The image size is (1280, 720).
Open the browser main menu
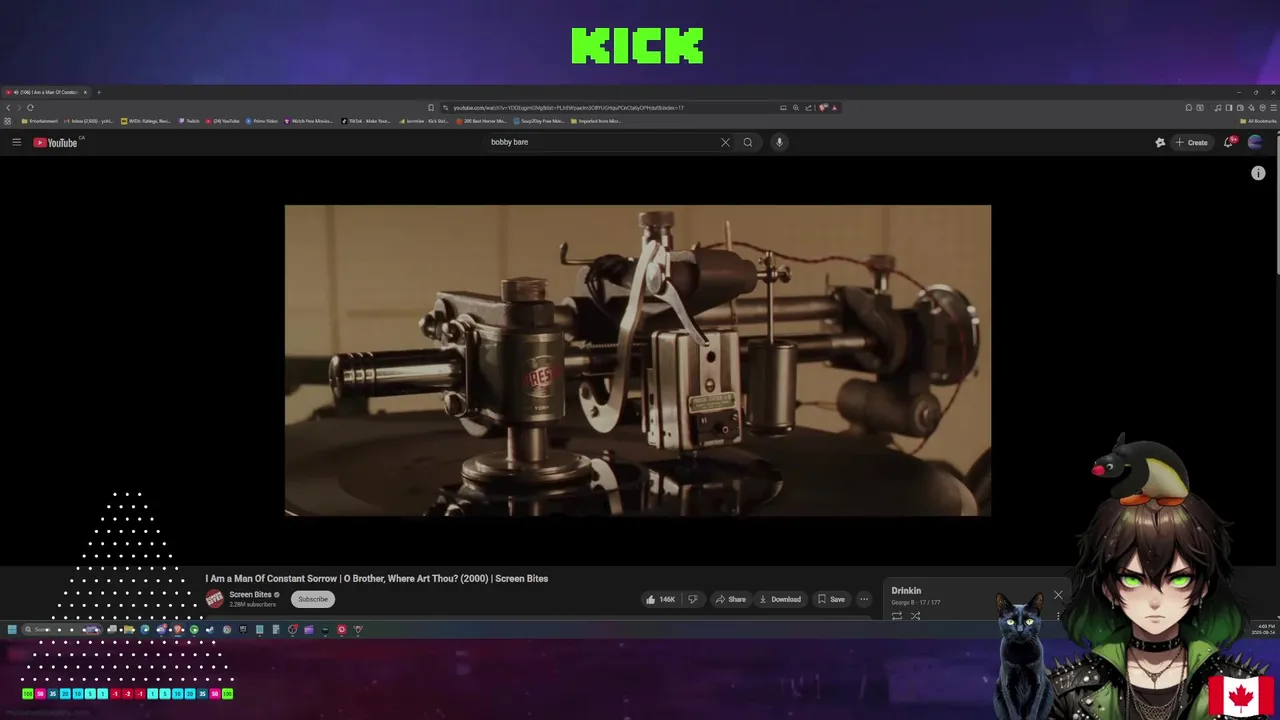click(x=1273, y=107)
